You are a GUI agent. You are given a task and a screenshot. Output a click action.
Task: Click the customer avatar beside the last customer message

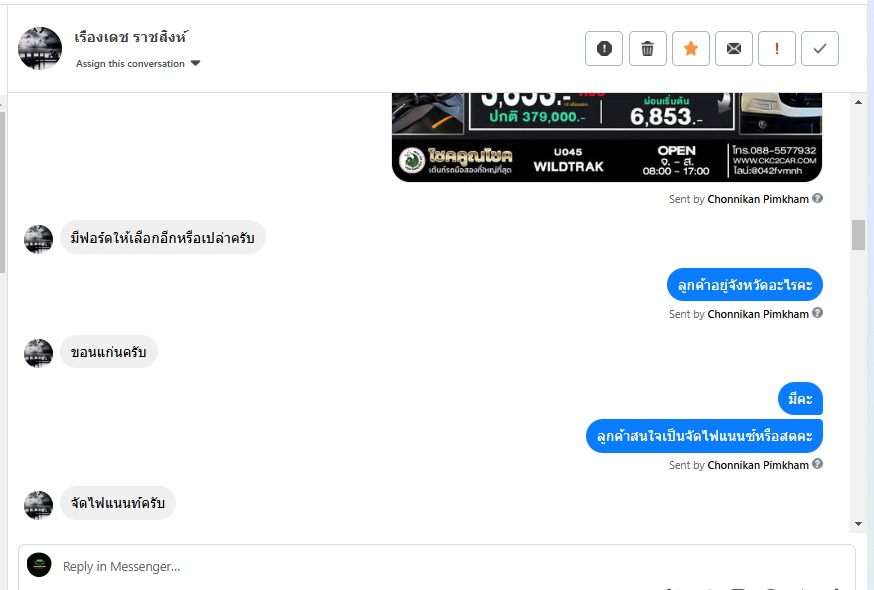pos(38,504)
